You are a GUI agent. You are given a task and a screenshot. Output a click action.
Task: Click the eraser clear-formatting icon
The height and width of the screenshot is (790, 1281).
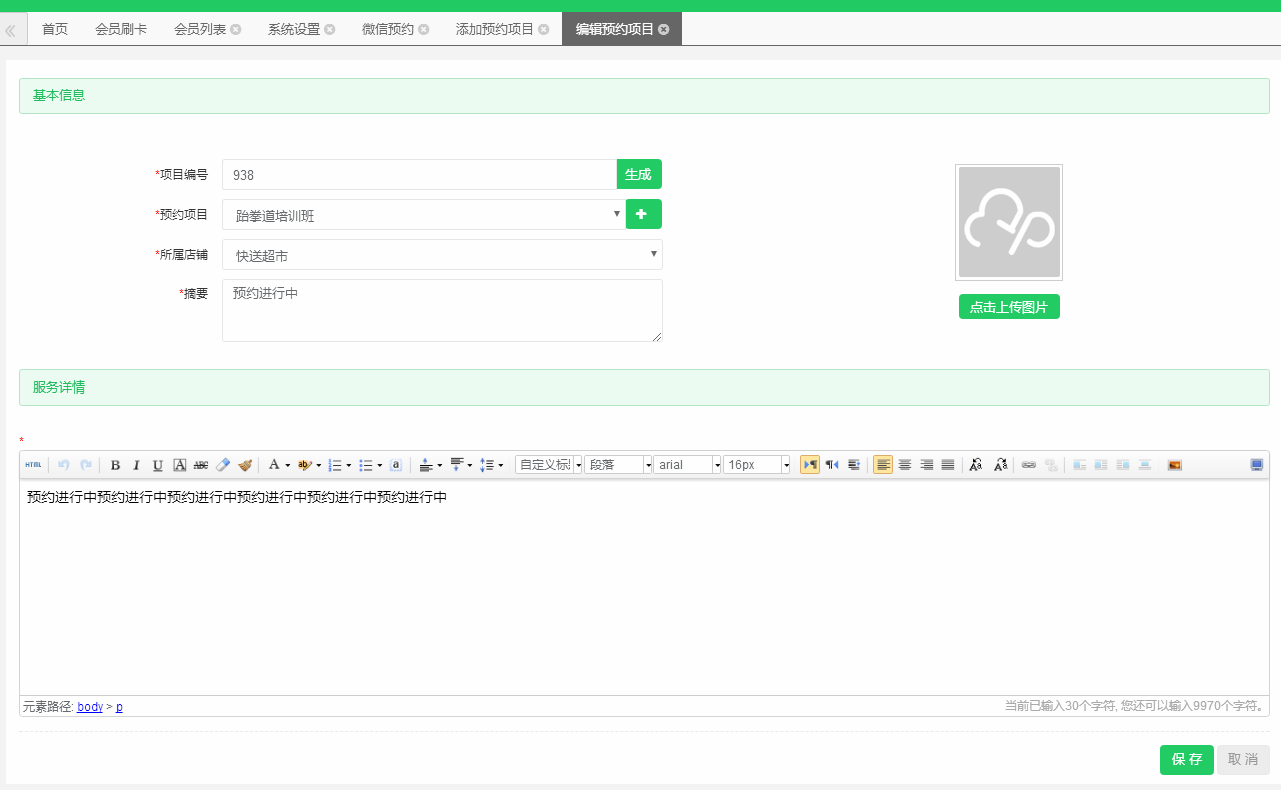click(223, 465)
